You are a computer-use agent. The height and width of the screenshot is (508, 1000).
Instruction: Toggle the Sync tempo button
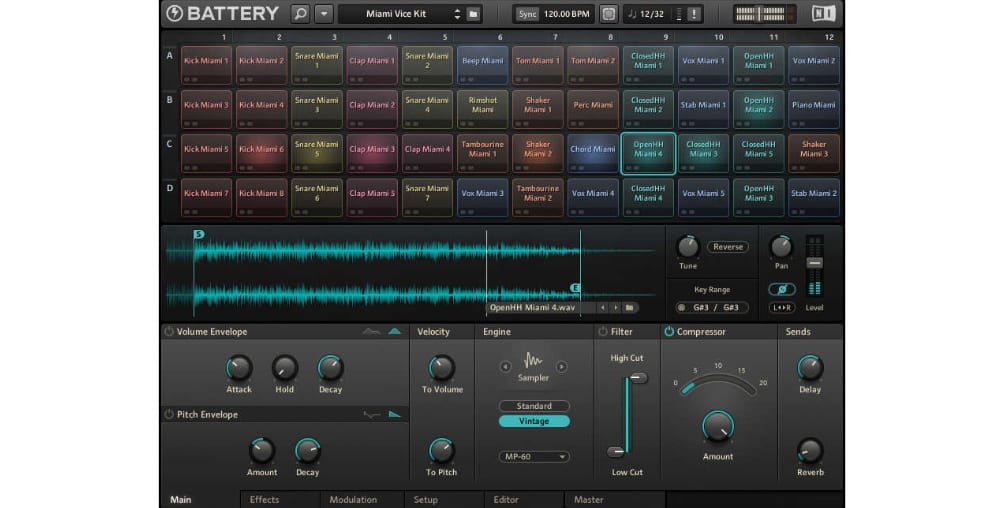click(527, 14)
